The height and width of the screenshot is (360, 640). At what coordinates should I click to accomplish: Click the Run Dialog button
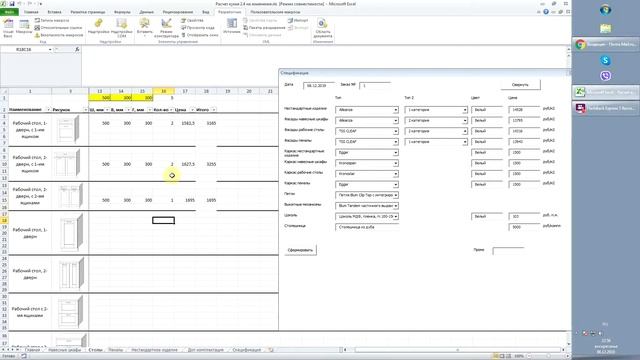pos(200,35)
